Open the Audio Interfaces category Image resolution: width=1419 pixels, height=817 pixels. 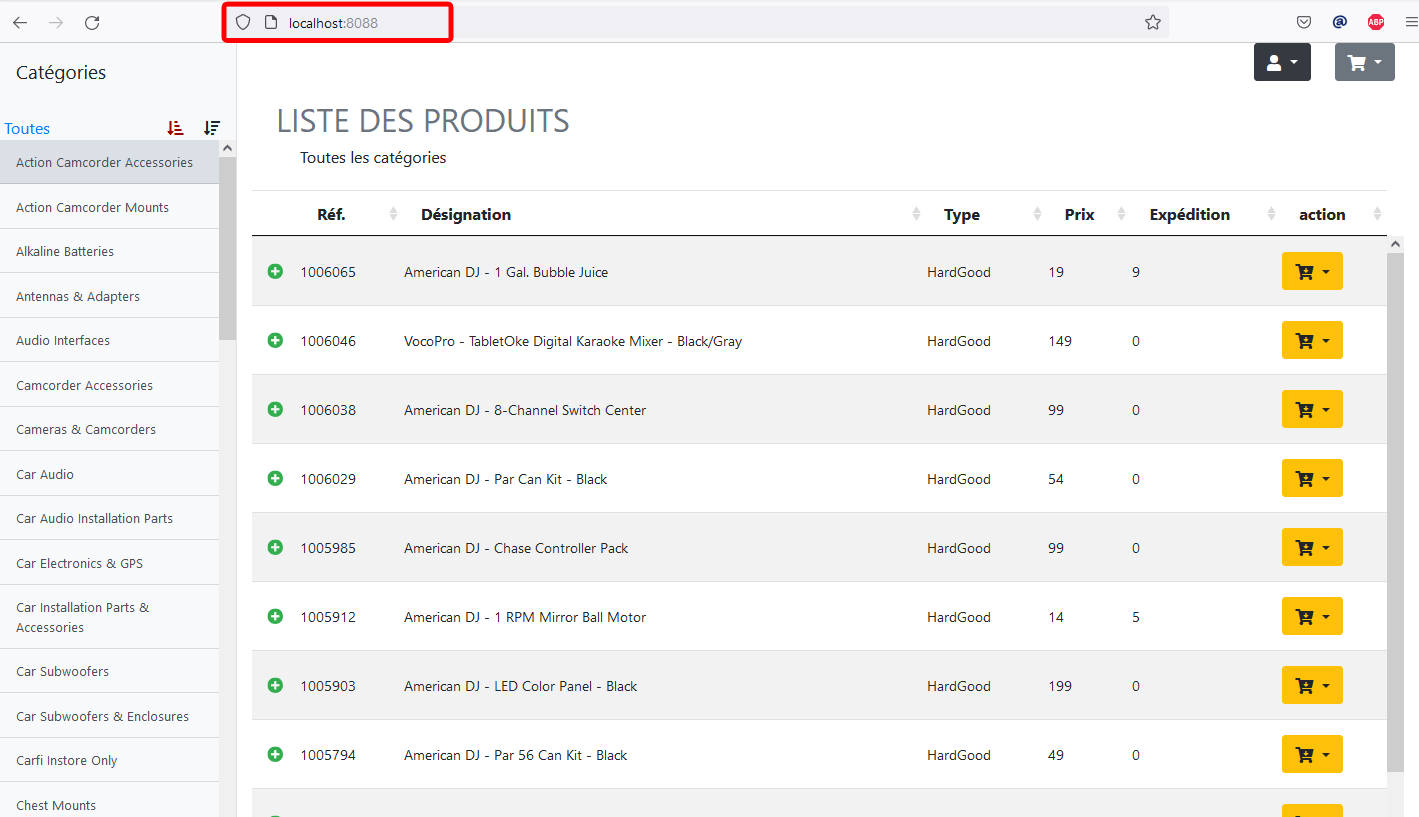point(109,340)
